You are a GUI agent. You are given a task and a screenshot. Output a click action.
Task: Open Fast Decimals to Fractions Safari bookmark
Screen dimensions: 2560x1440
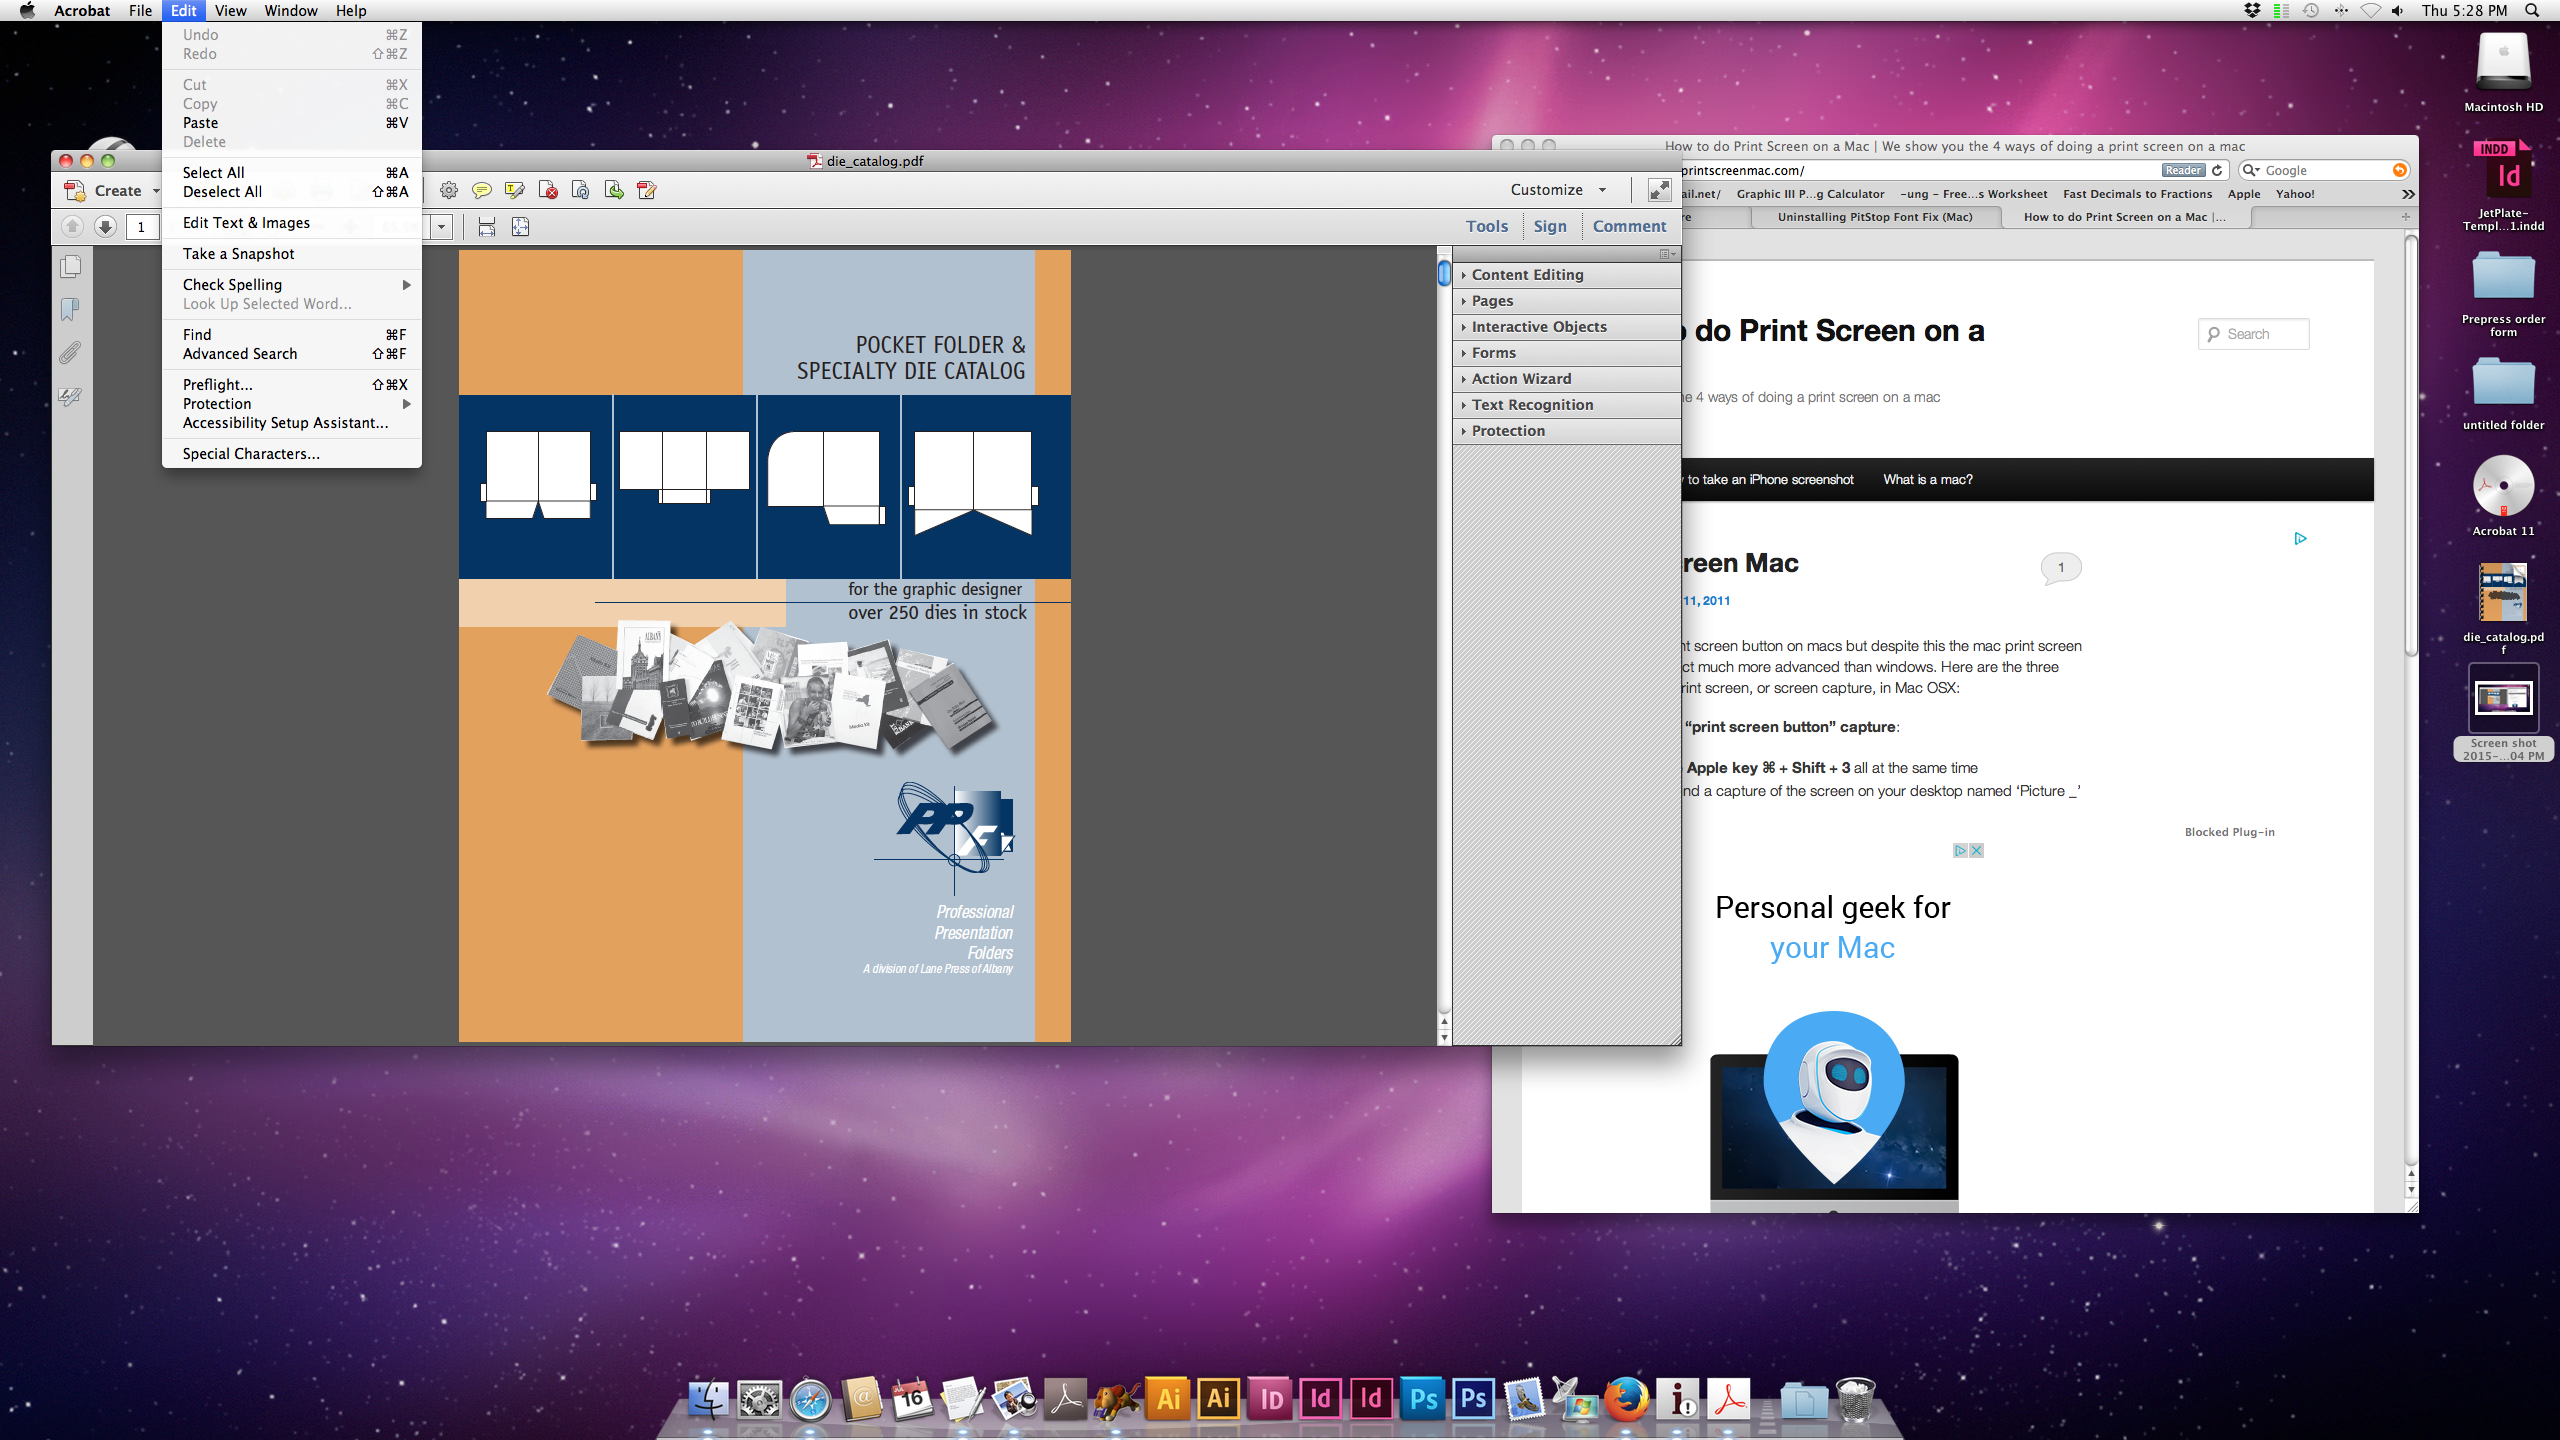pyautogui.click(x=2137, y=194)
